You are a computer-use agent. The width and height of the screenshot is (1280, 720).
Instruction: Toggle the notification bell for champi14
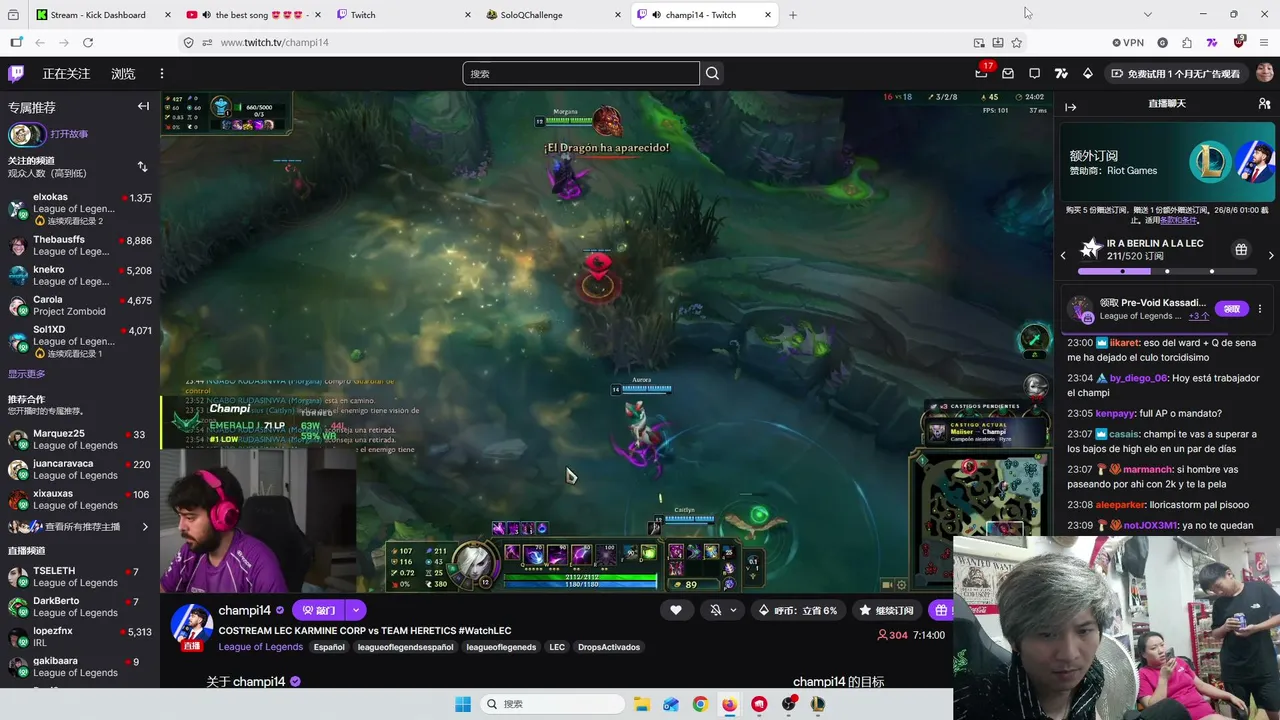click(715, 610)
